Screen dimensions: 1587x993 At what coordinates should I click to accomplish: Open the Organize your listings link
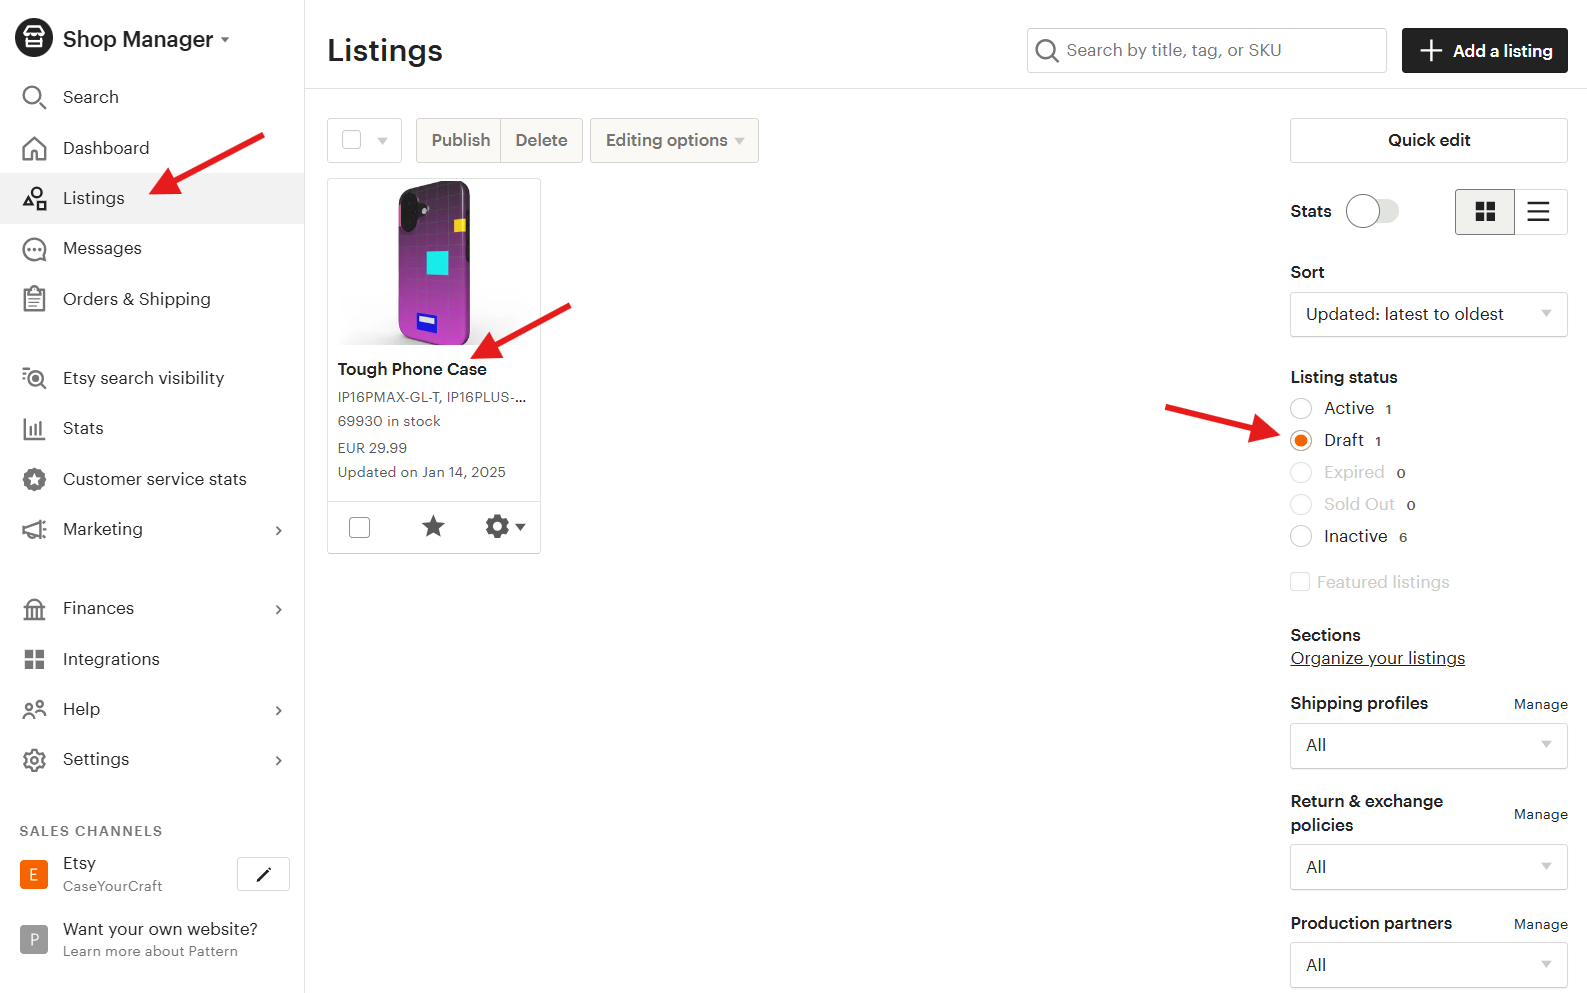[1377, 658]
